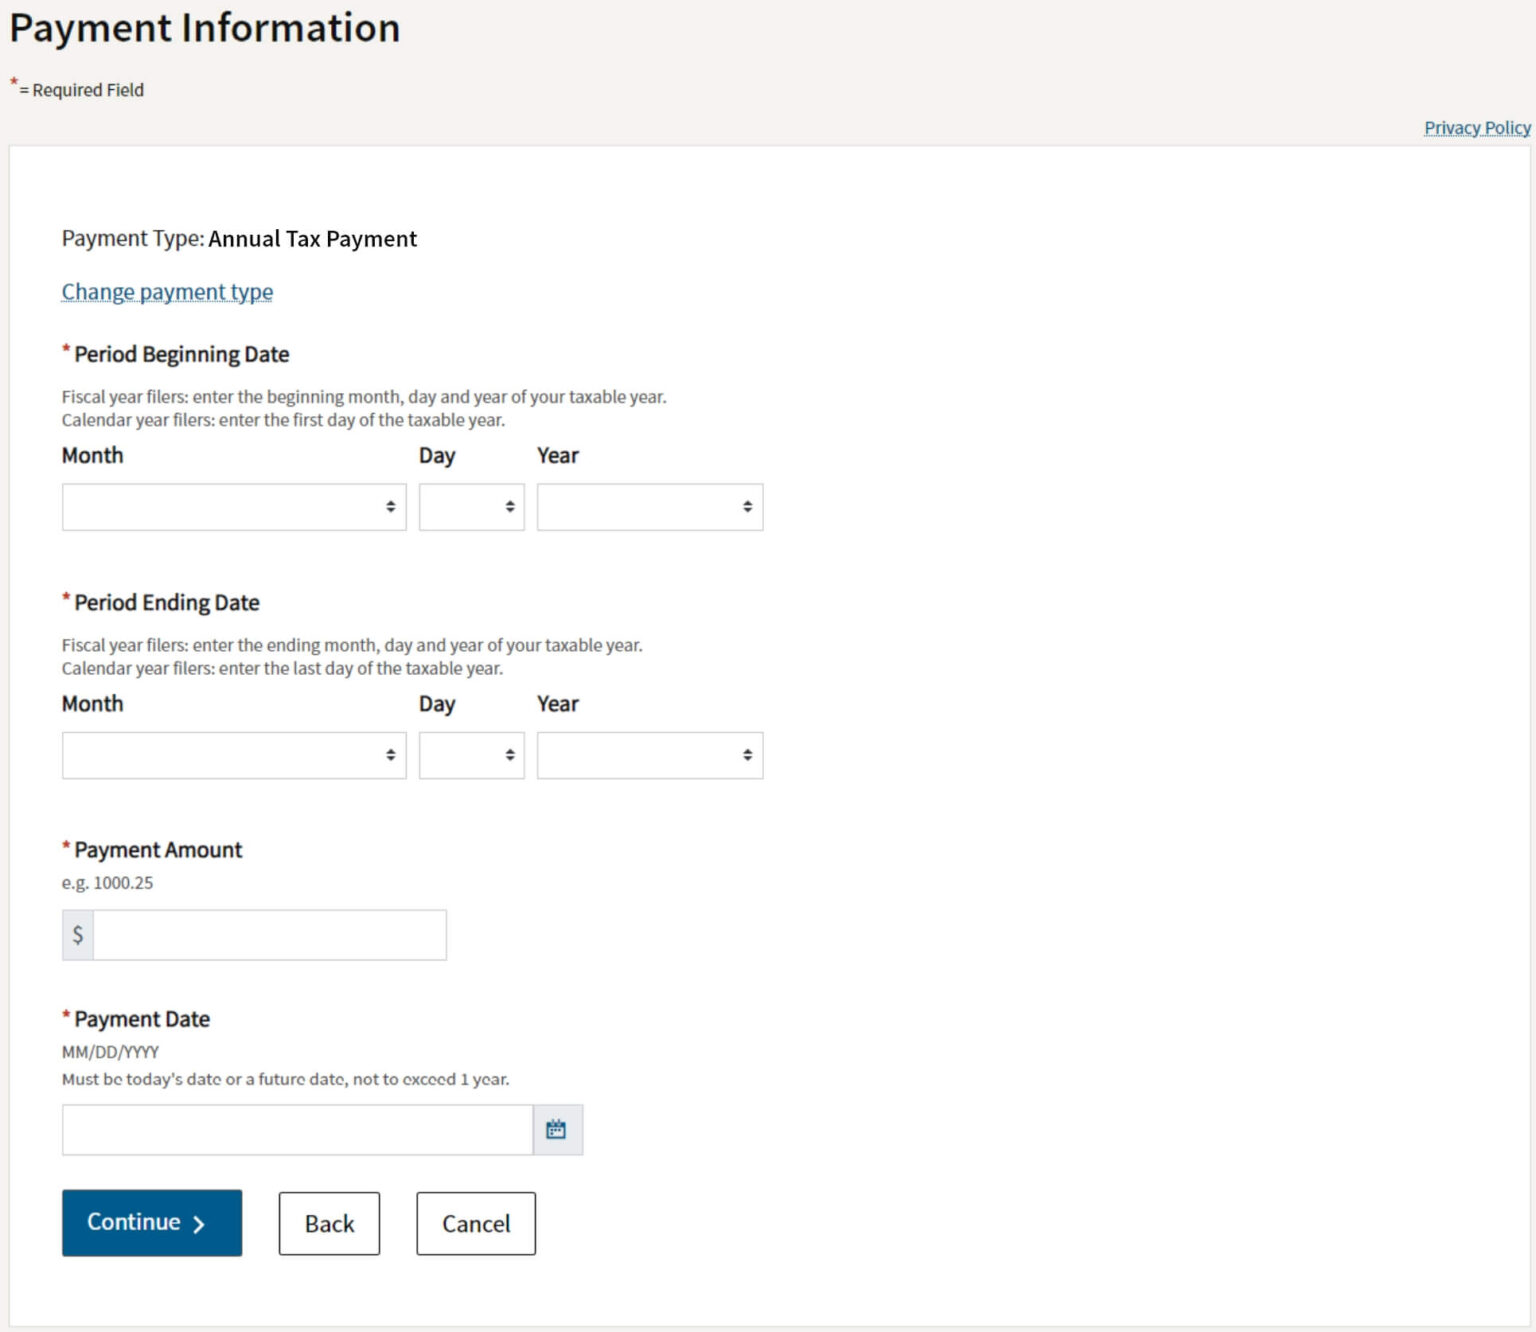The image size is (1536, 1332).
Task: Click the Payment Information page heading
Action: point(205,28)
